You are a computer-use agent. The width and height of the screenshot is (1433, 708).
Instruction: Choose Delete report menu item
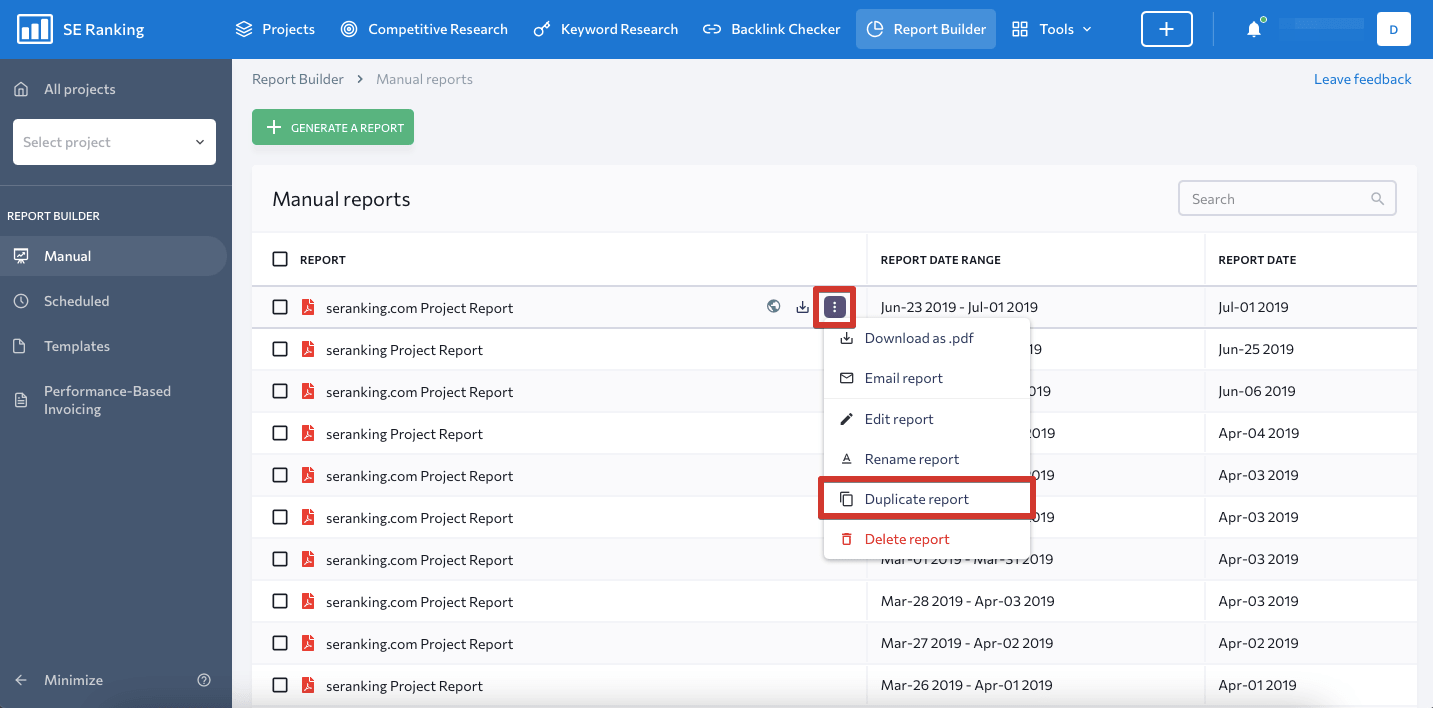click(926, 539)
